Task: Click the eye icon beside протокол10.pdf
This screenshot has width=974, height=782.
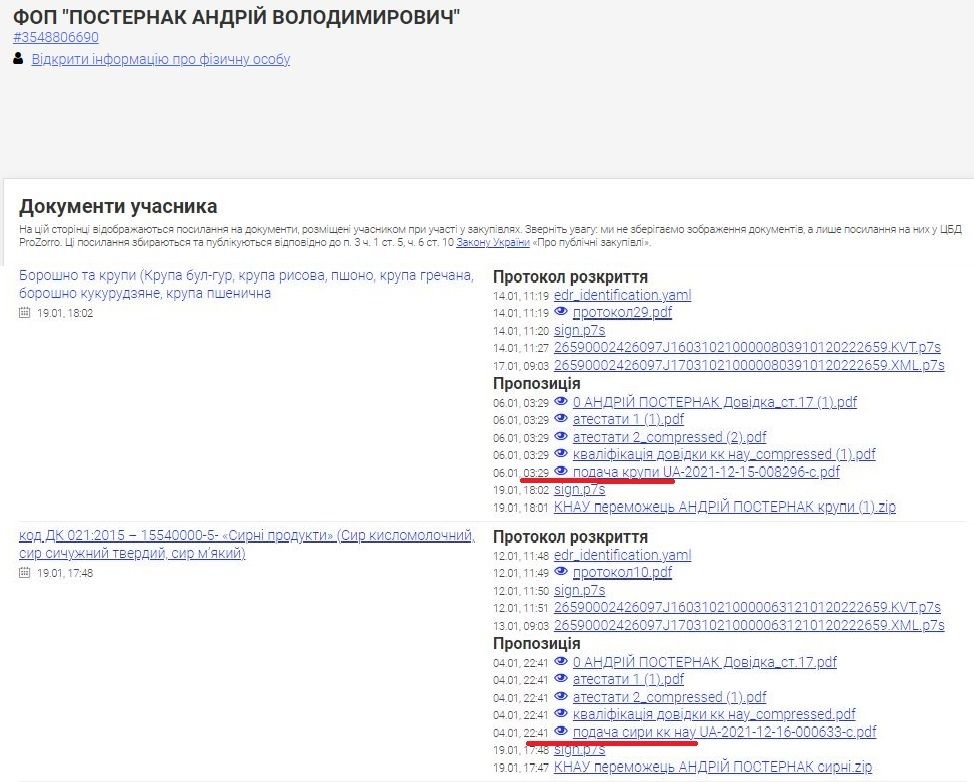Action: click(561, 573)
